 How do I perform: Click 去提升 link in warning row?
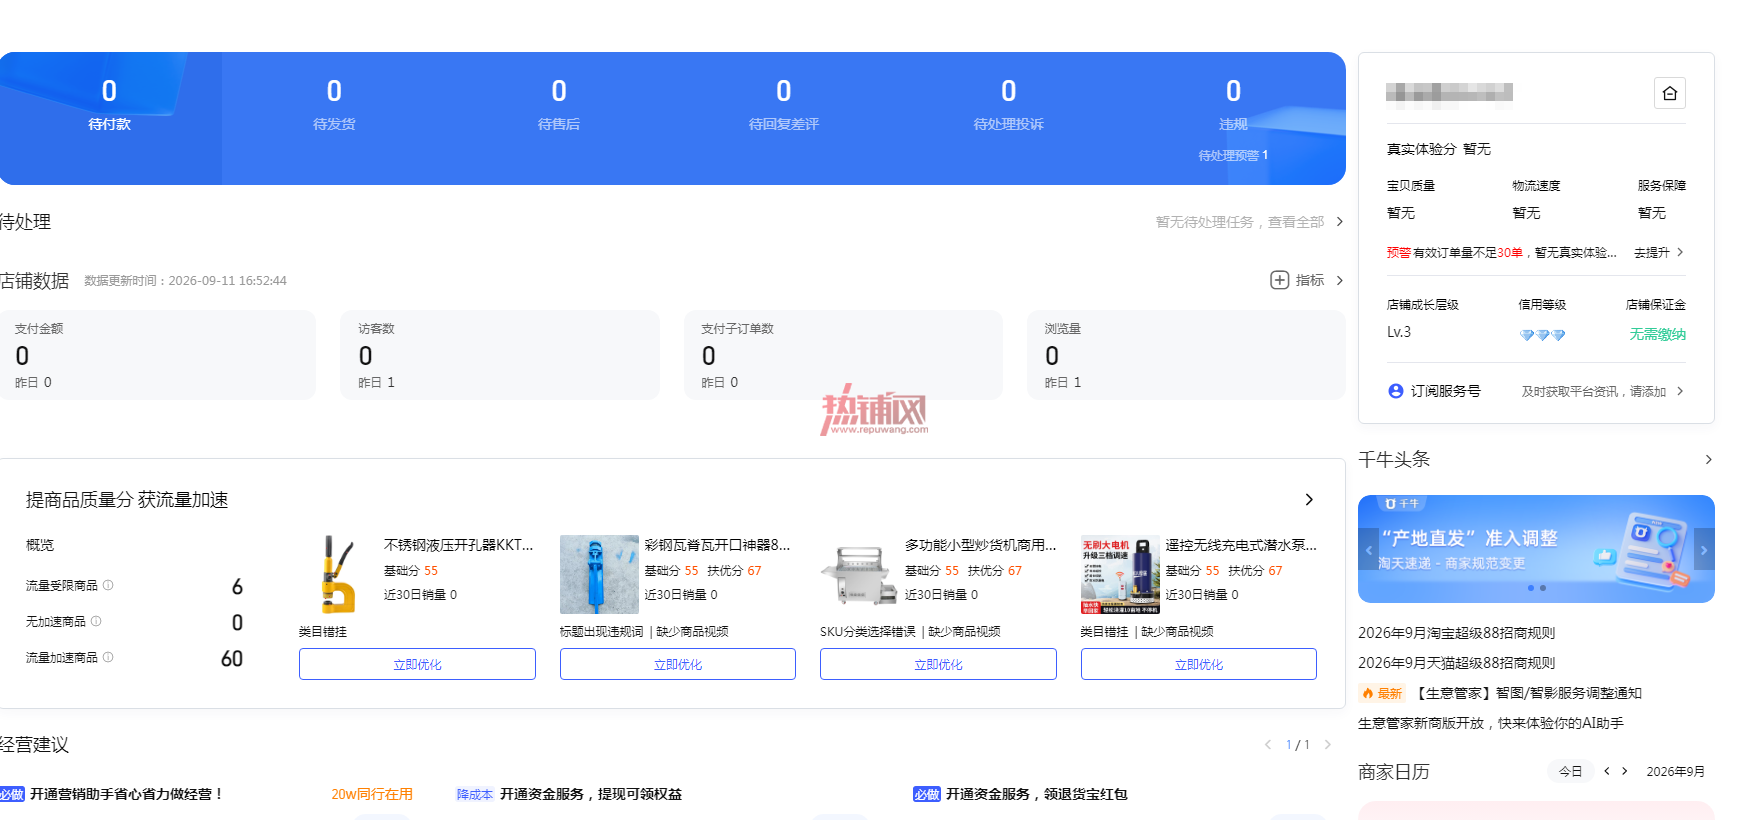[1652, 253]
